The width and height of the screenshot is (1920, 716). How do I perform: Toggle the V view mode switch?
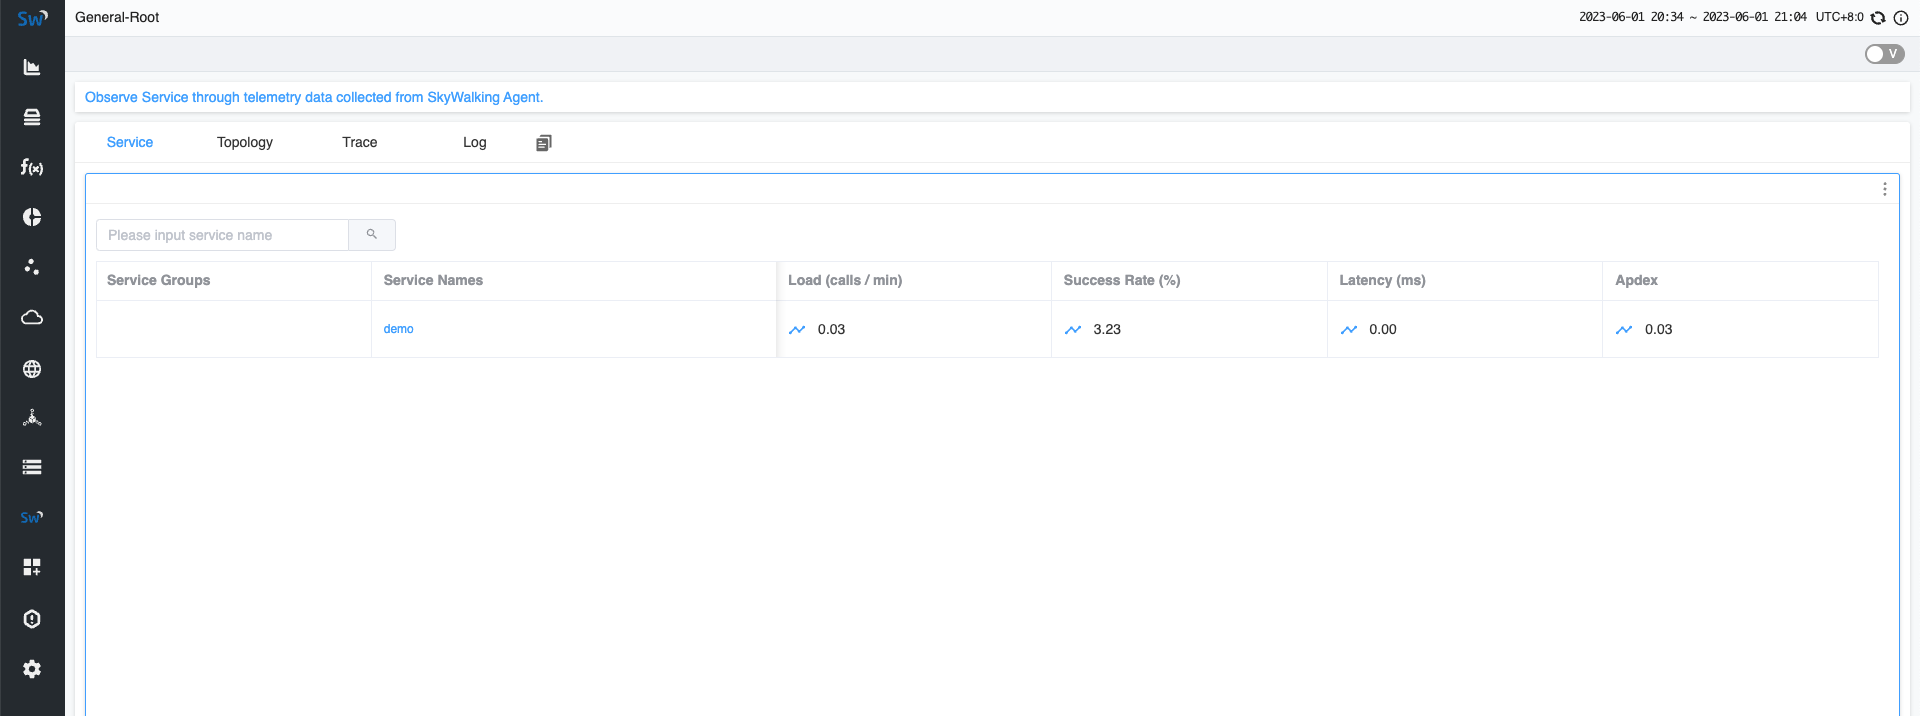click(x=1884, y=54)
